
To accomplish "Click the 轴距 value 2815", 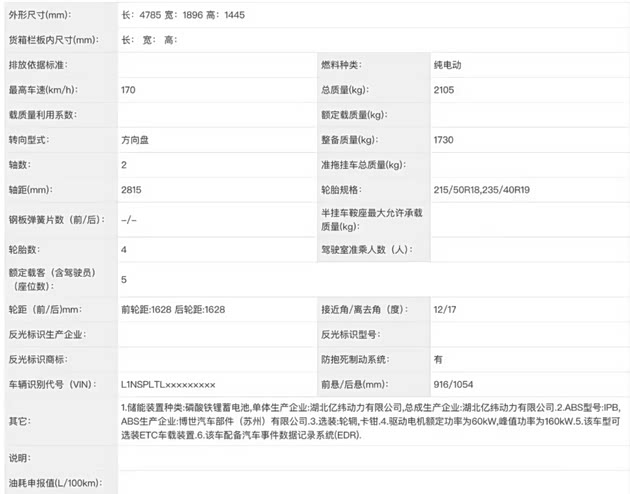I will [131, 188].
